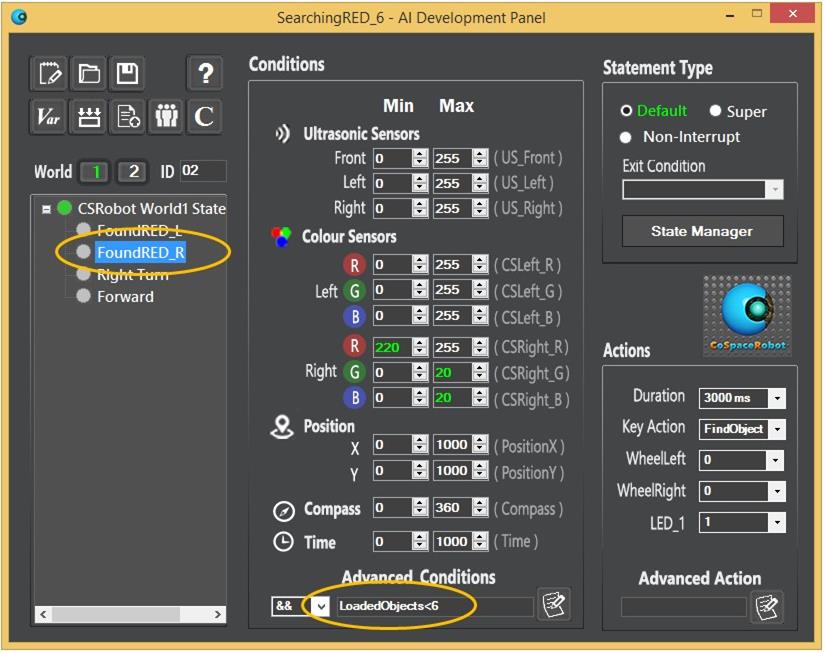Click the CSRight_R minimum value field
Screen dimensions: 825x653
tap(392, 347)
